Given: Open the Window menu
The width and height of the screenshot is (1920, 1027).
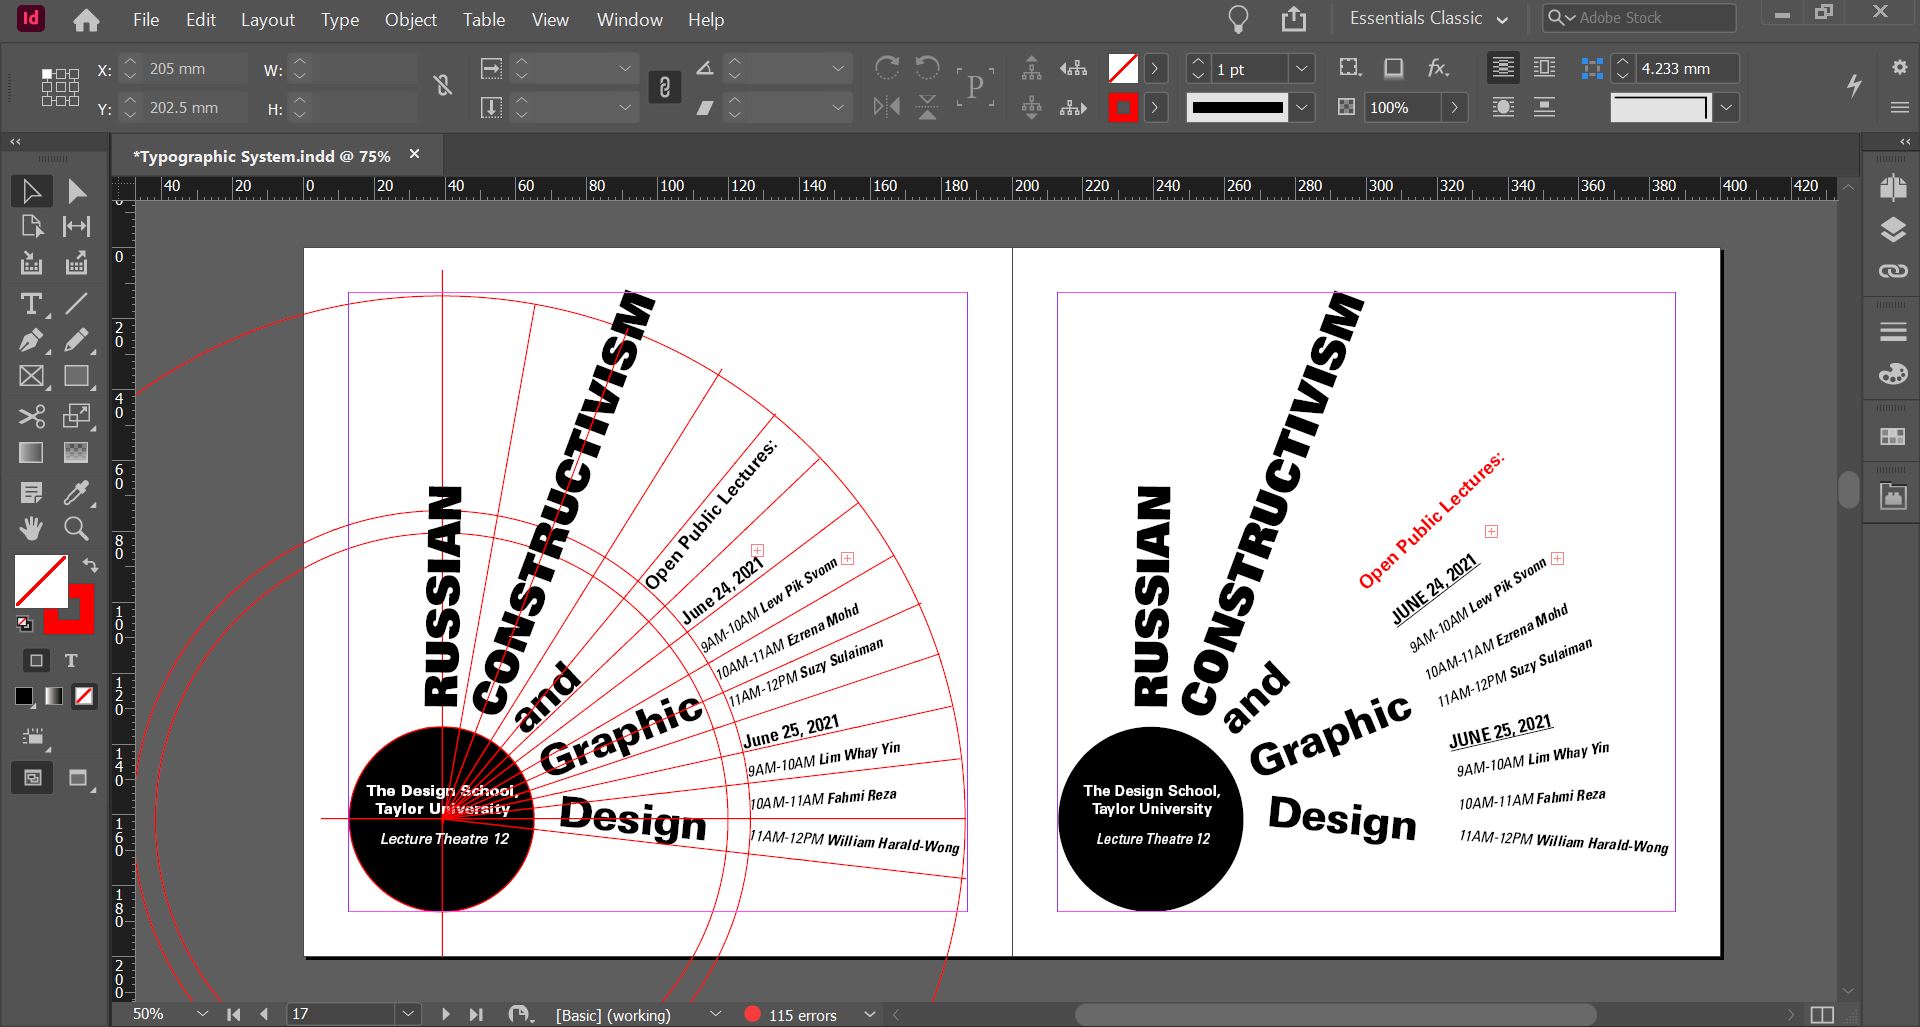Looking at the screenshot, I should pos(629,19).
